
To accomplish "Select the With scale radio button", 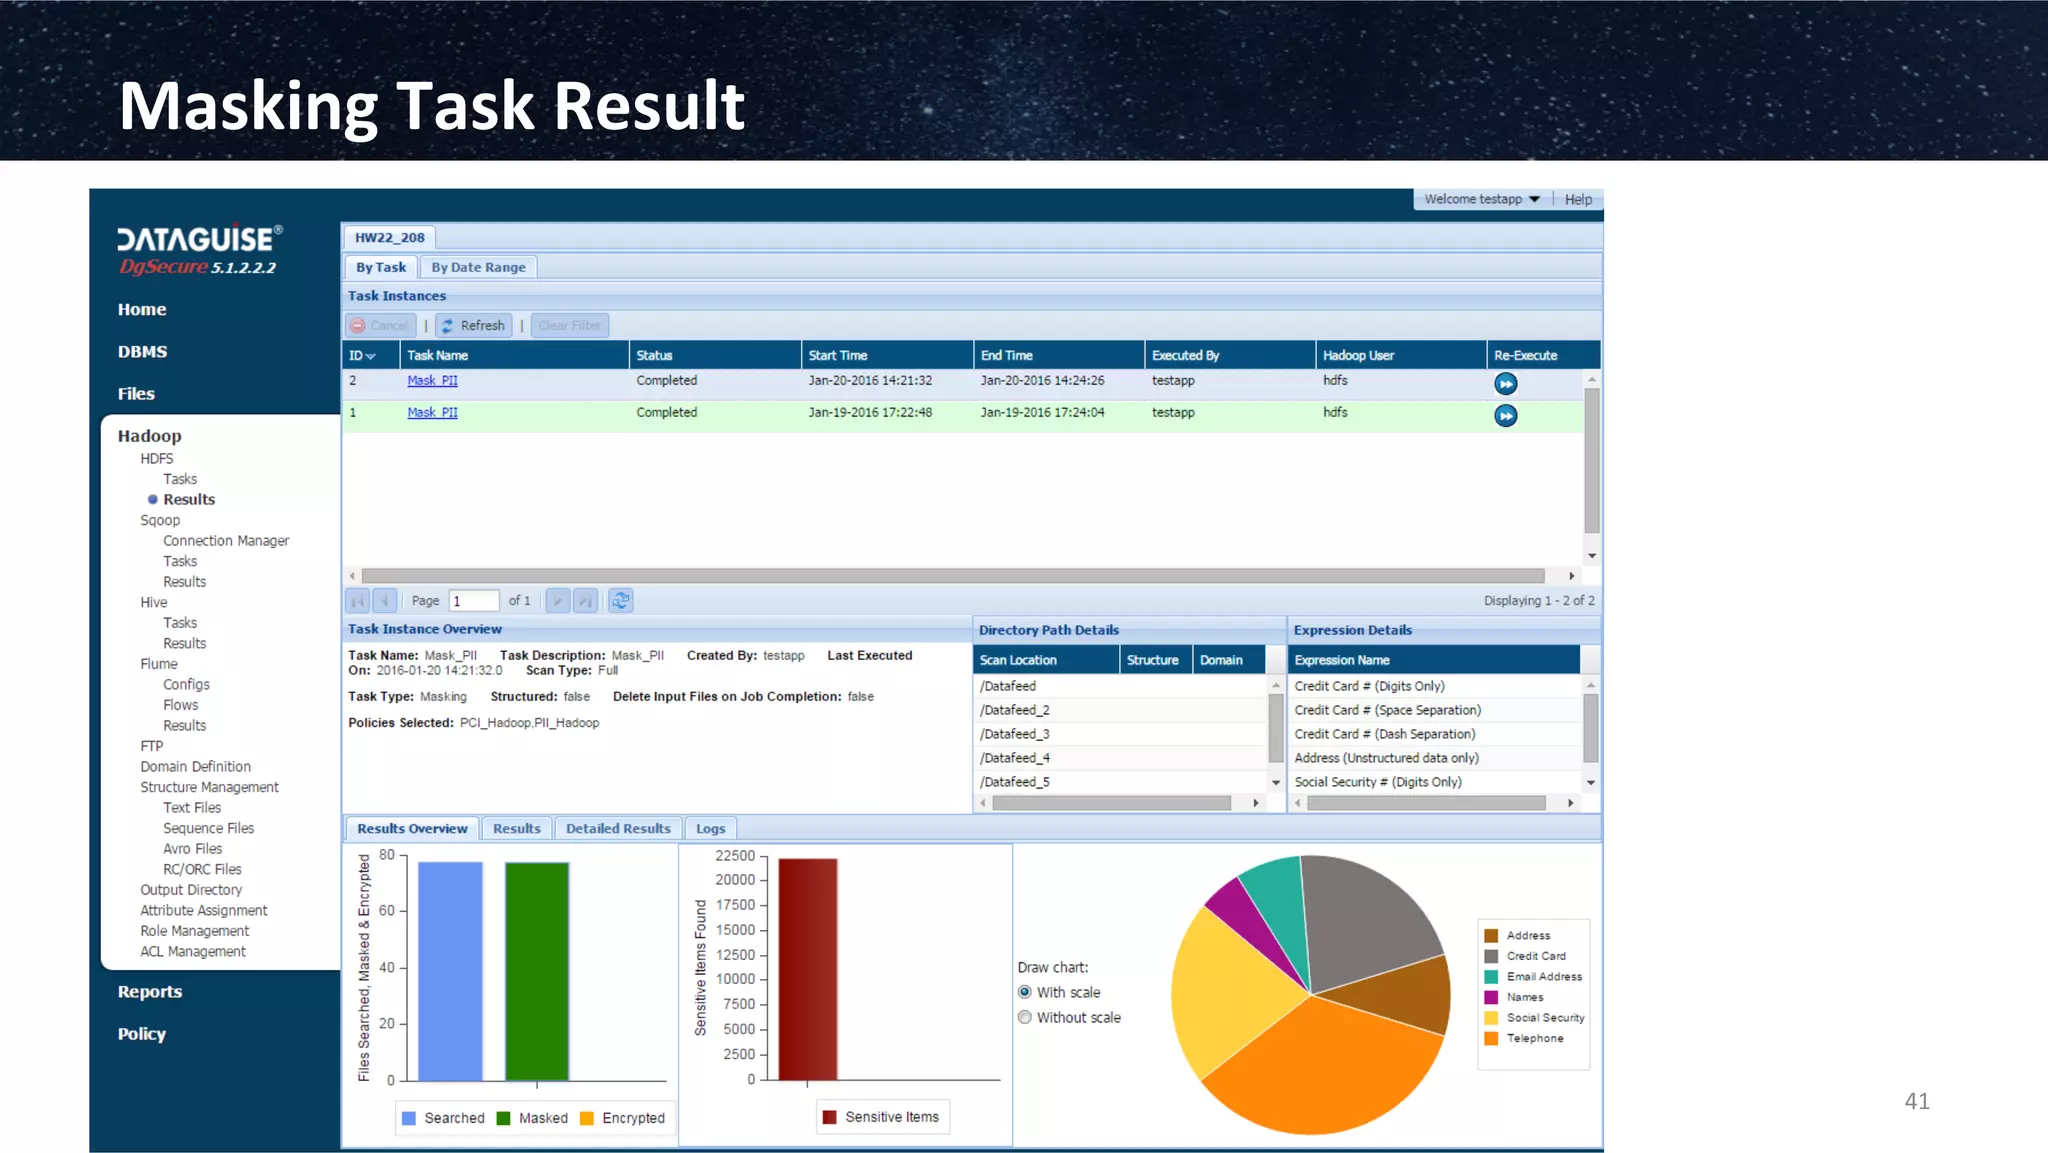I will (x=1025, y=992).
